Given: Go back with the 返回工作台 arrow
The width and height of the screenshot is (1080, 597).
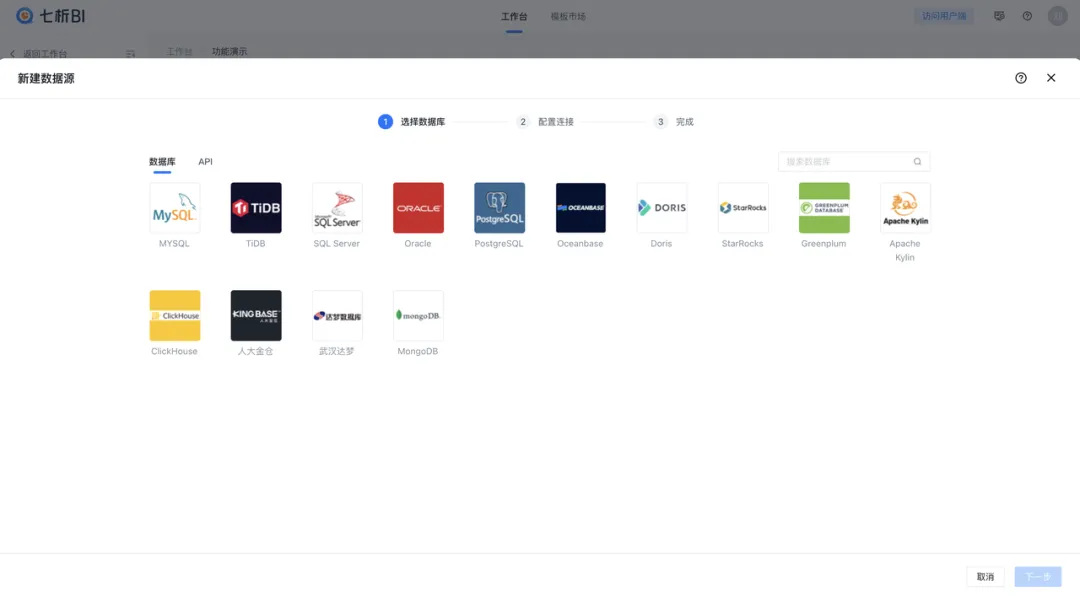Looking at the screenshot, I should pyautogui.click(x=12, y=54).
